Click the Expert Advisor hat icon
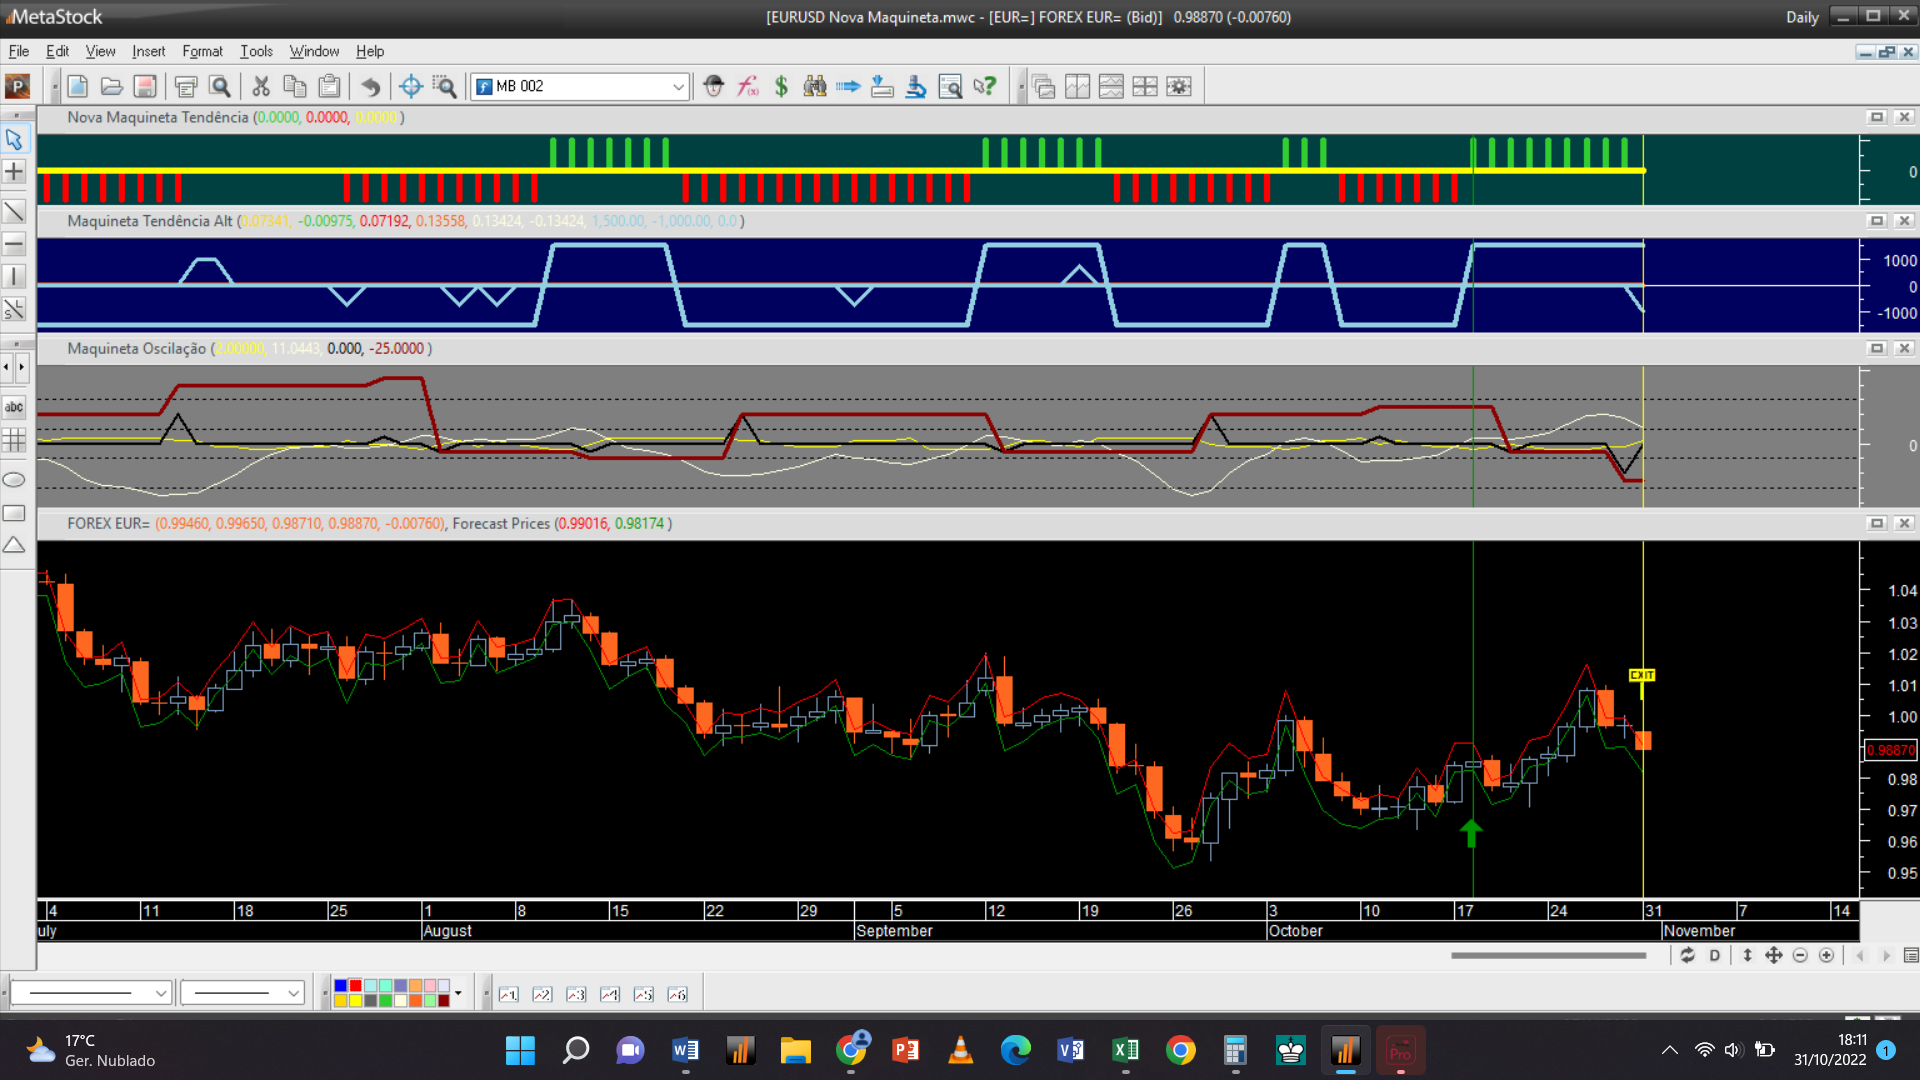Viewport: 1920px width, 1080px height. point(713,87)
